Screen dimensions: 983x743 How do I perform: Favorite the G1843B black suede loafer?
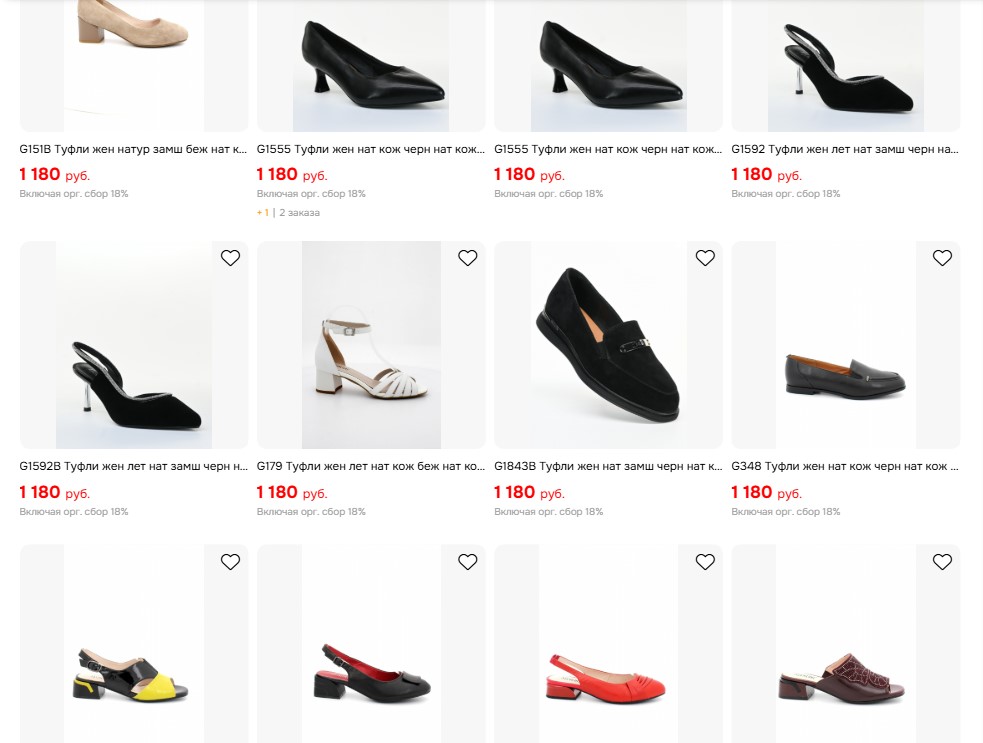pos(705,258)
